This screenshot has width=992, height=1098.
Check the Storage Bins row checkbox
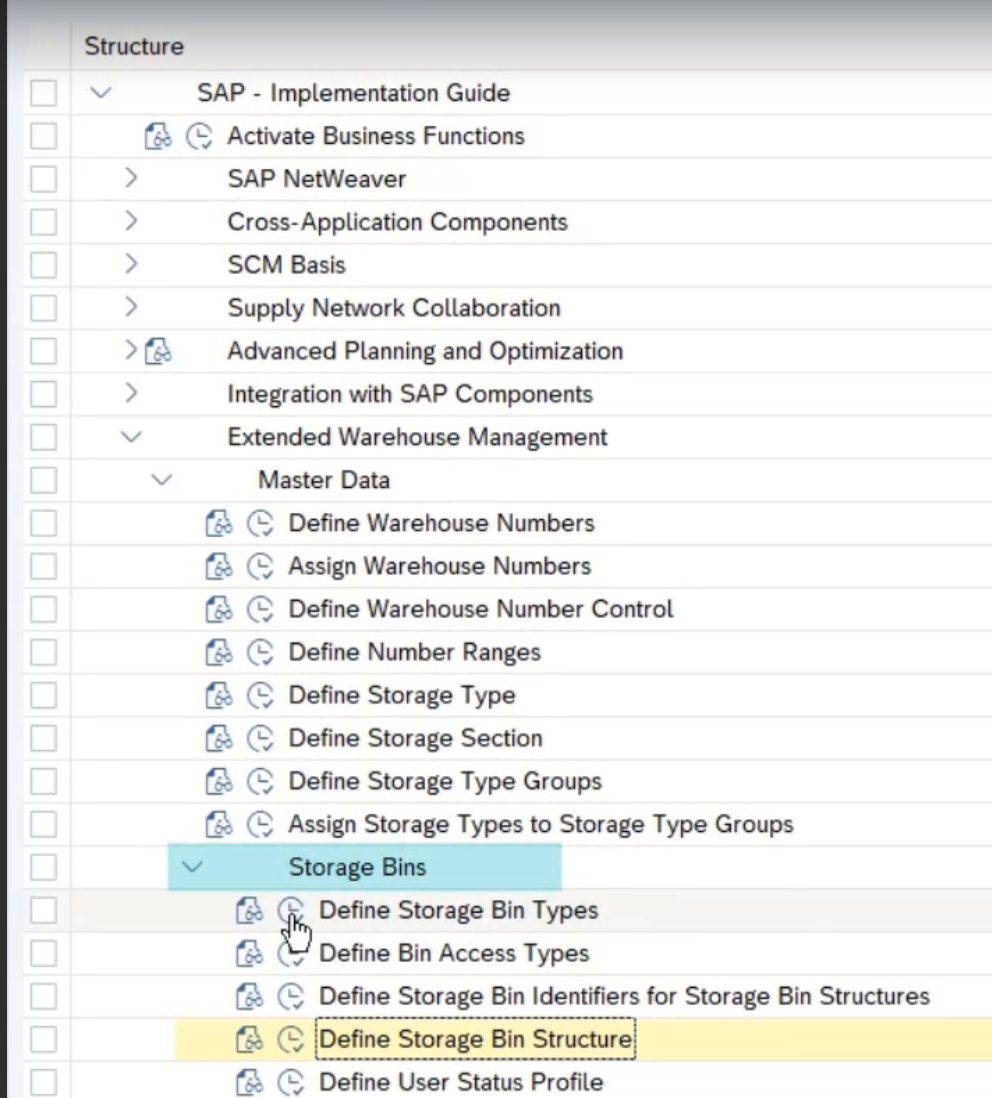pyautogui.click(x=43, y=867)
